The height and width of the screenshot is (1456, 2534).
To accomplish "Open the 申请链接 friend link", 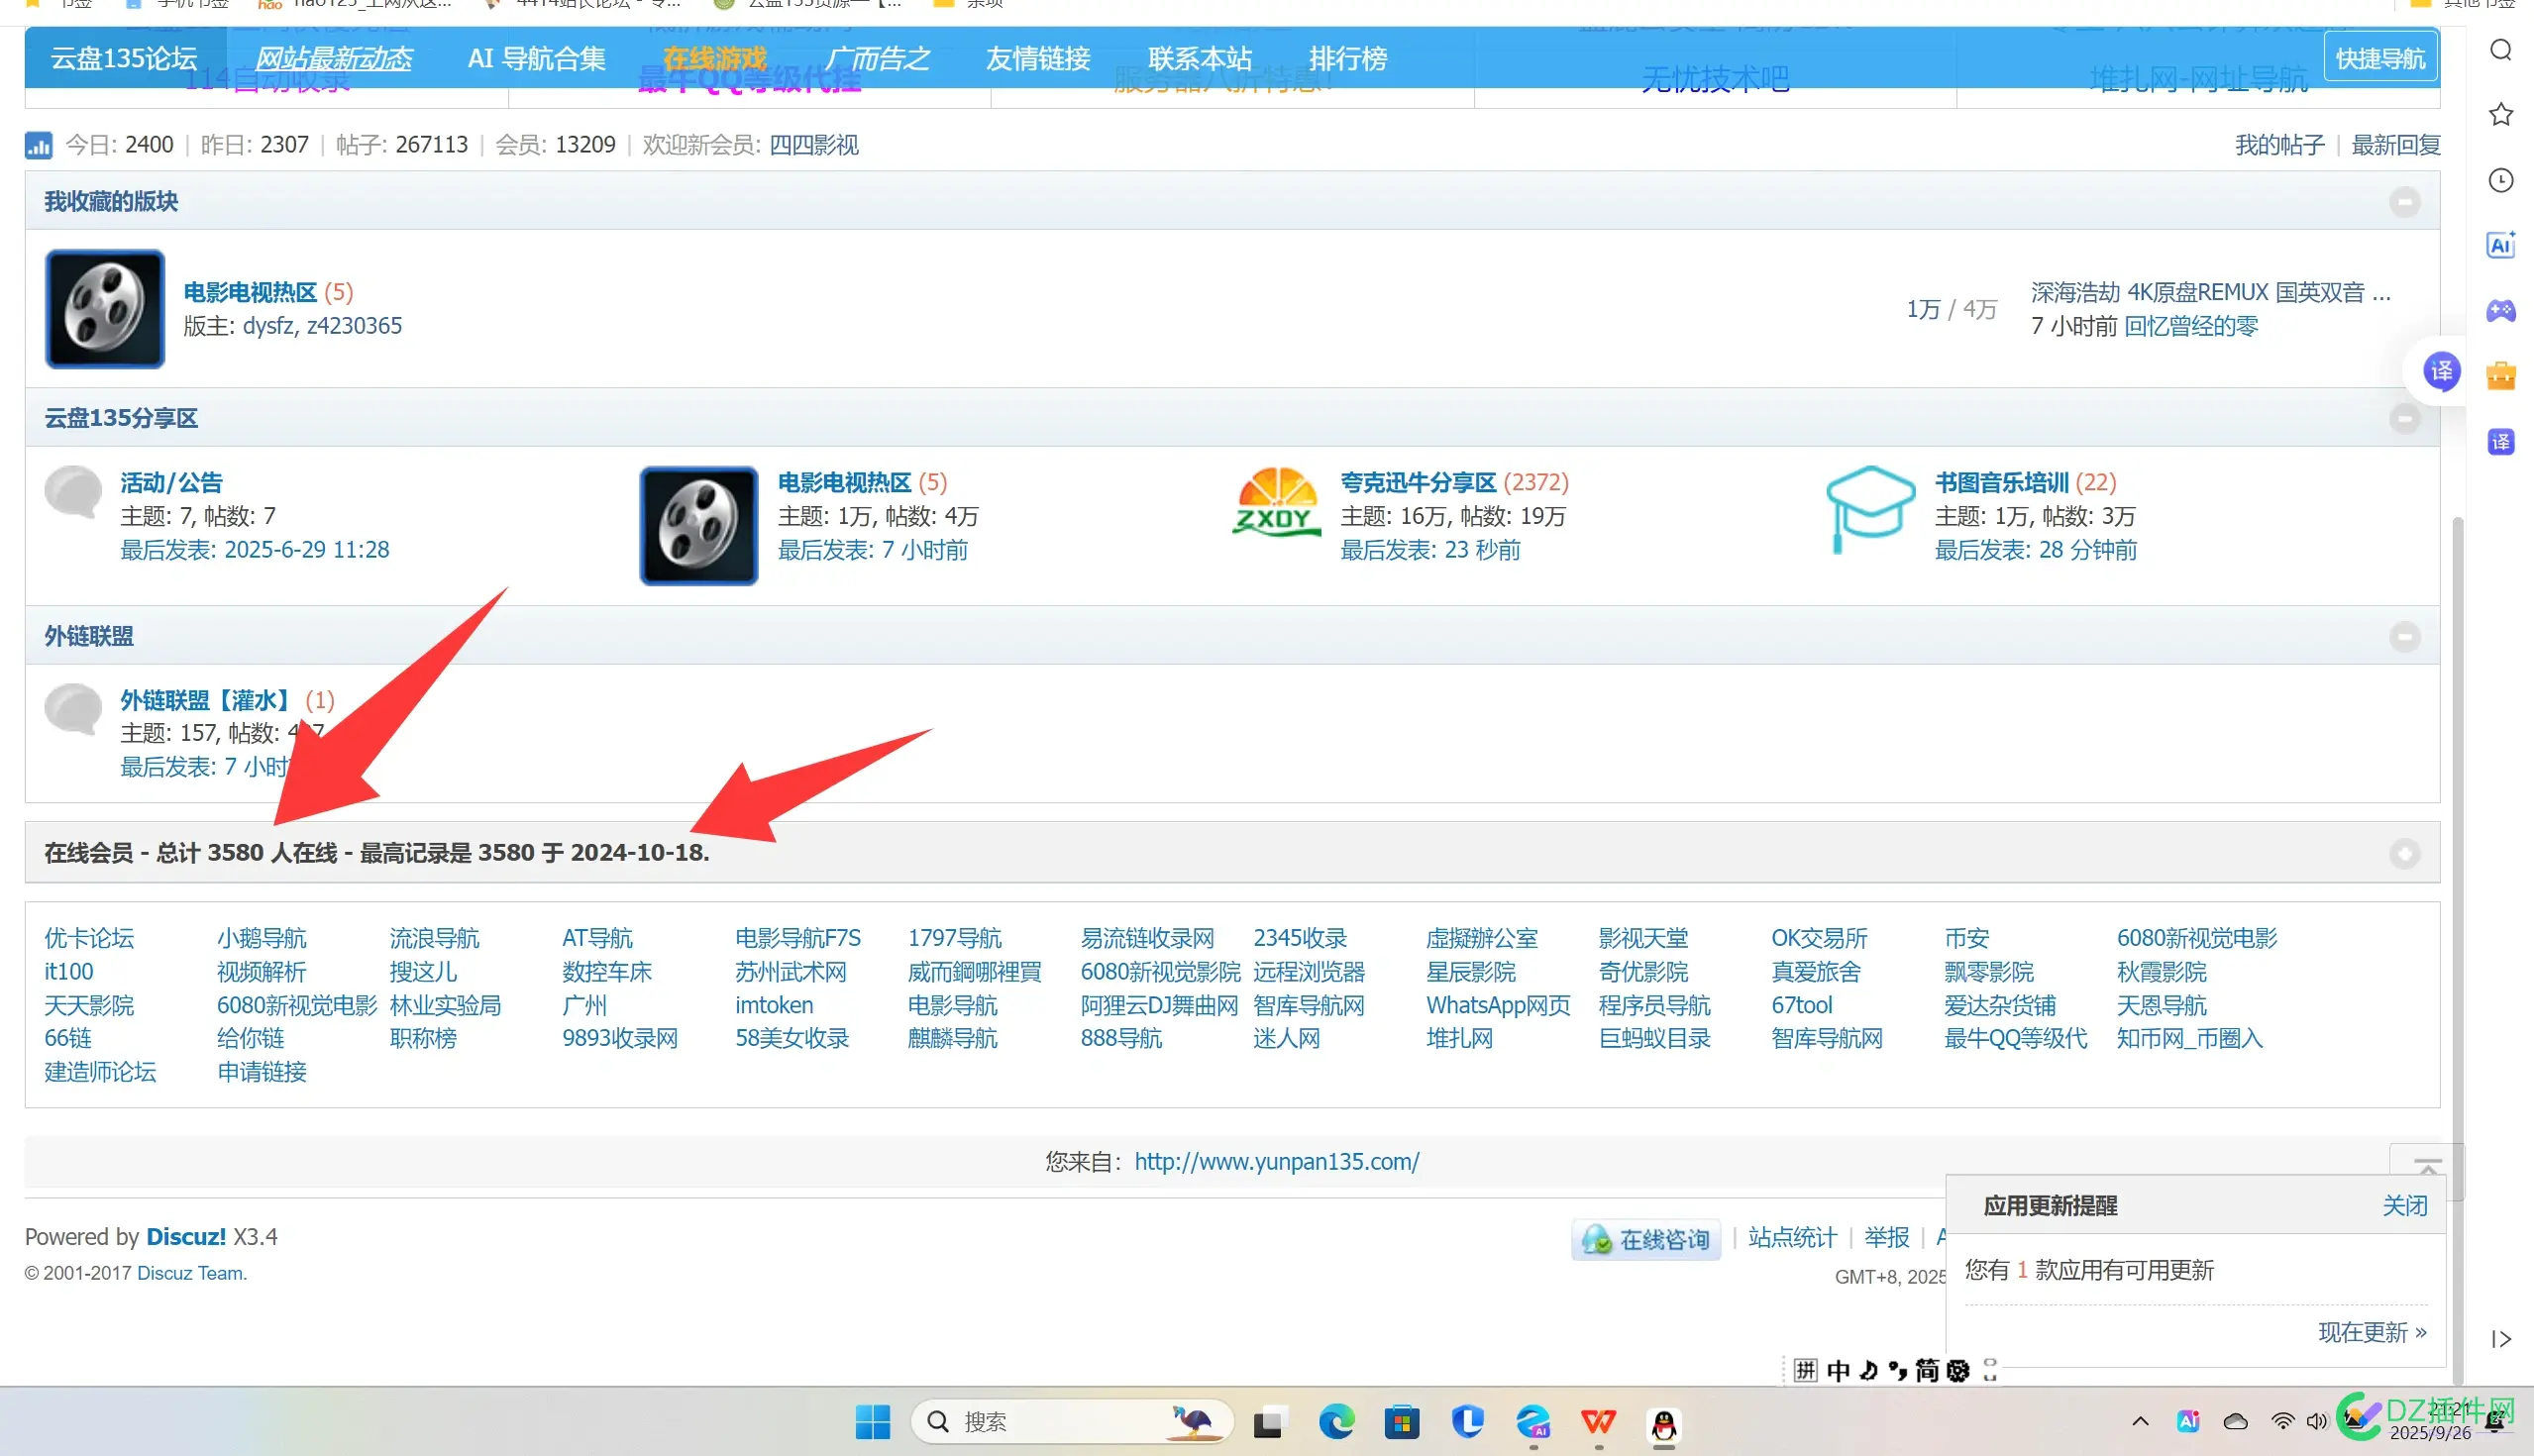I will [x=261, y=1072].
